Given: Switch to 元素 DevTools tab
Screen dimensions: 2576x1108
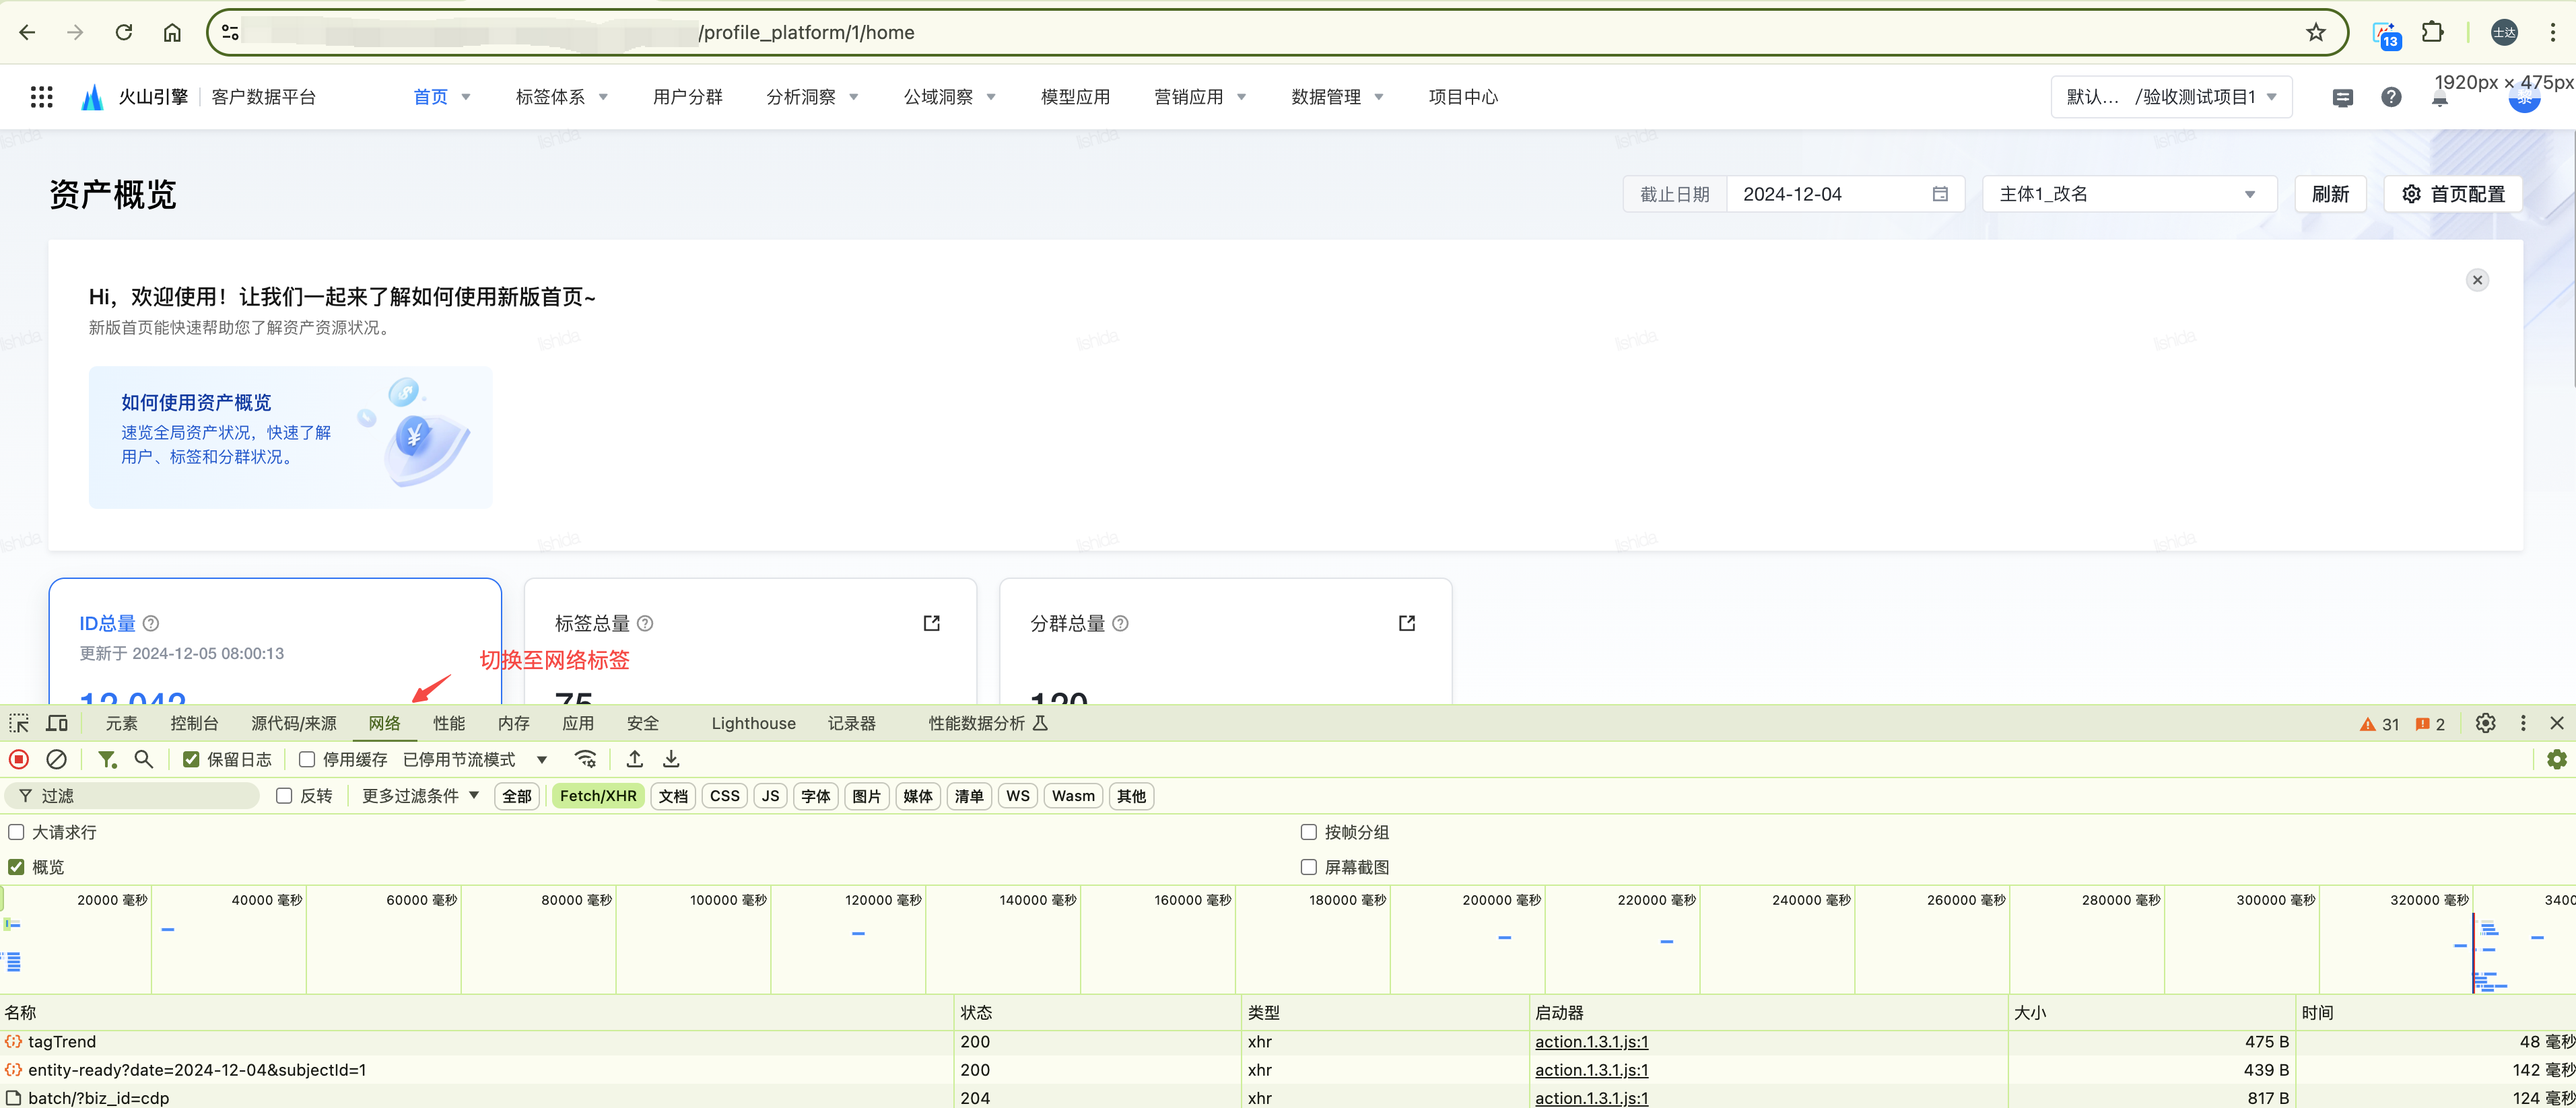Looking at the screenshot, I should (121, 723).
